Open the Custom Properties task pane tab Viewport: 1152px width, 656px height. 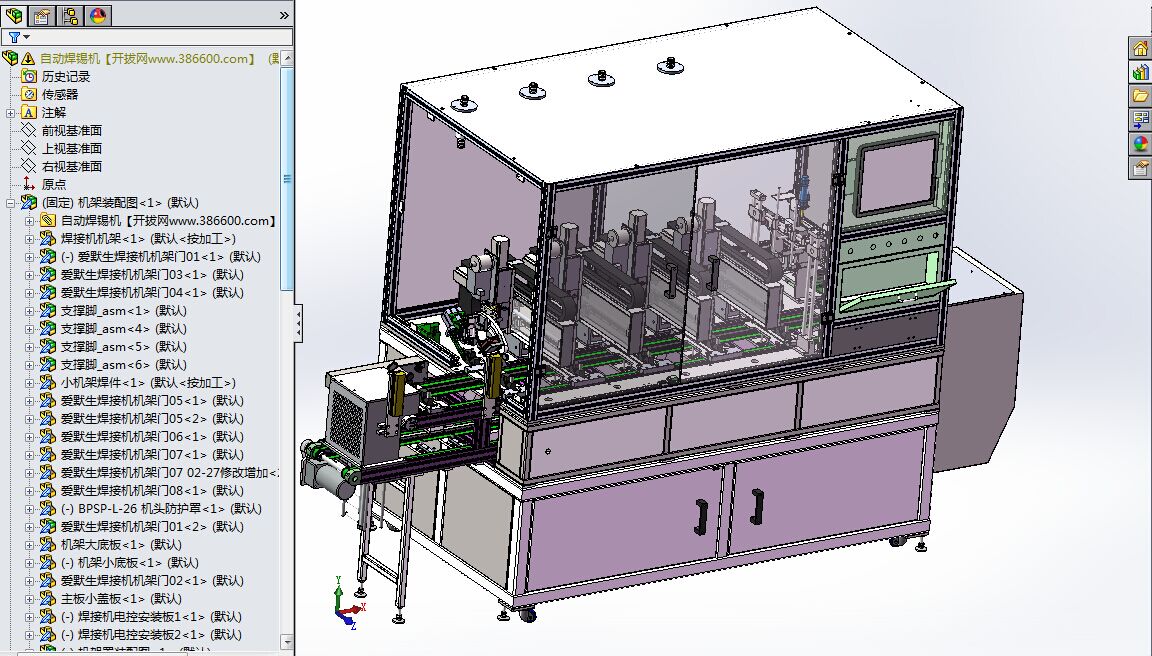1140,167
